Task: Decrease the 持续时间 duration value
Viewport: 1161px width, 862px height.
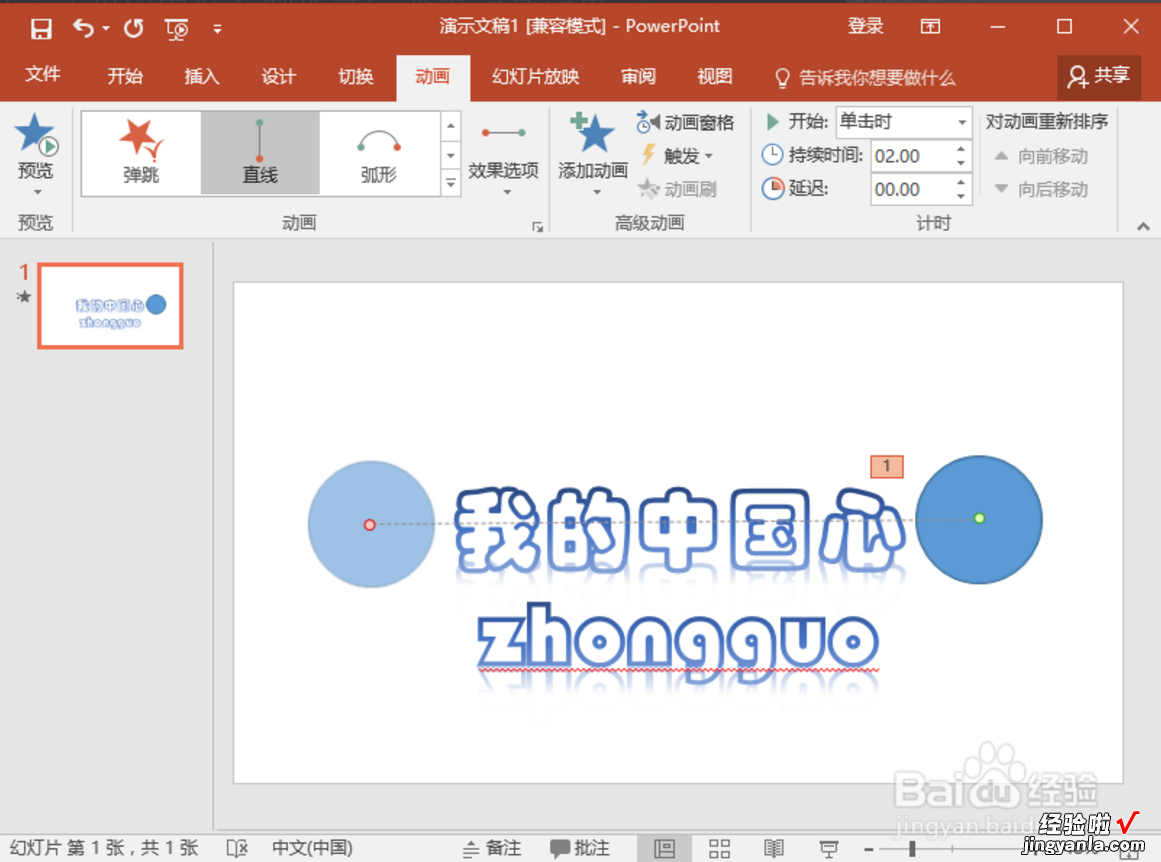Action: (x=960, y=163)
